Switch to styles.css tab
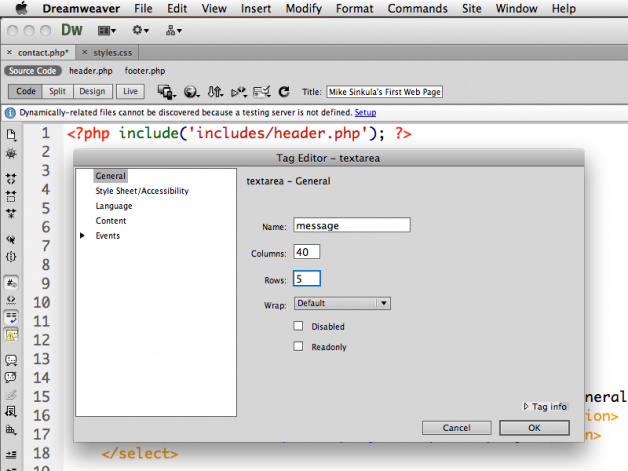 [113, 53]
